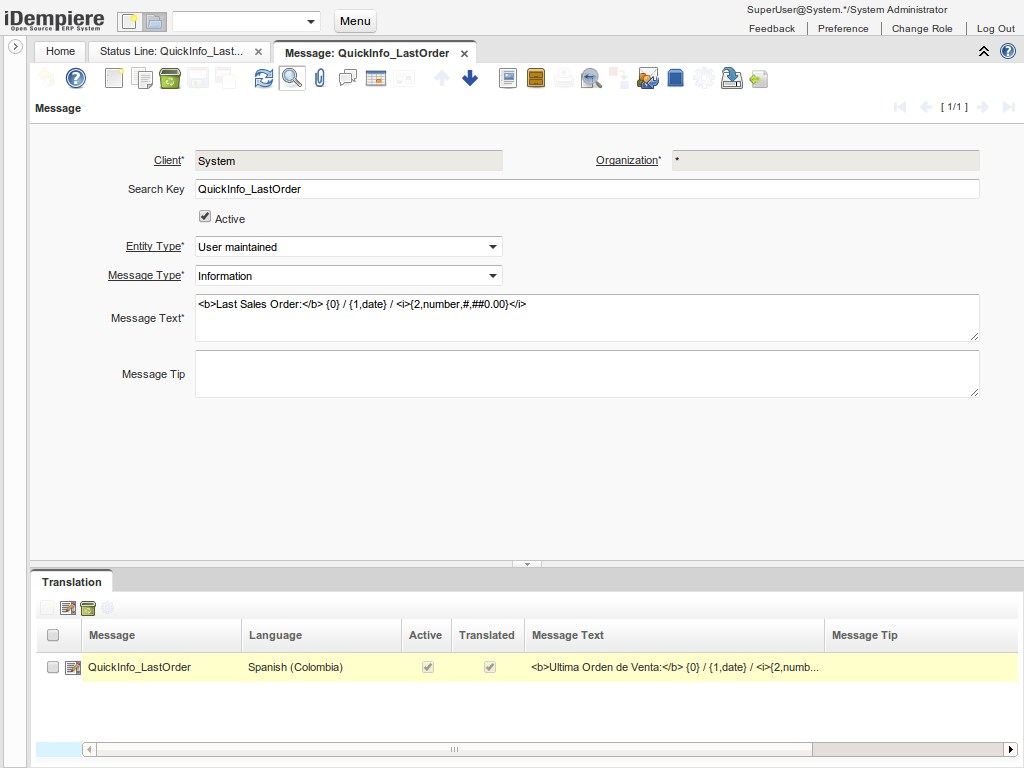
Task: Toggle select-all checkbox in the translation grid header
Action: tap(53, 635)
